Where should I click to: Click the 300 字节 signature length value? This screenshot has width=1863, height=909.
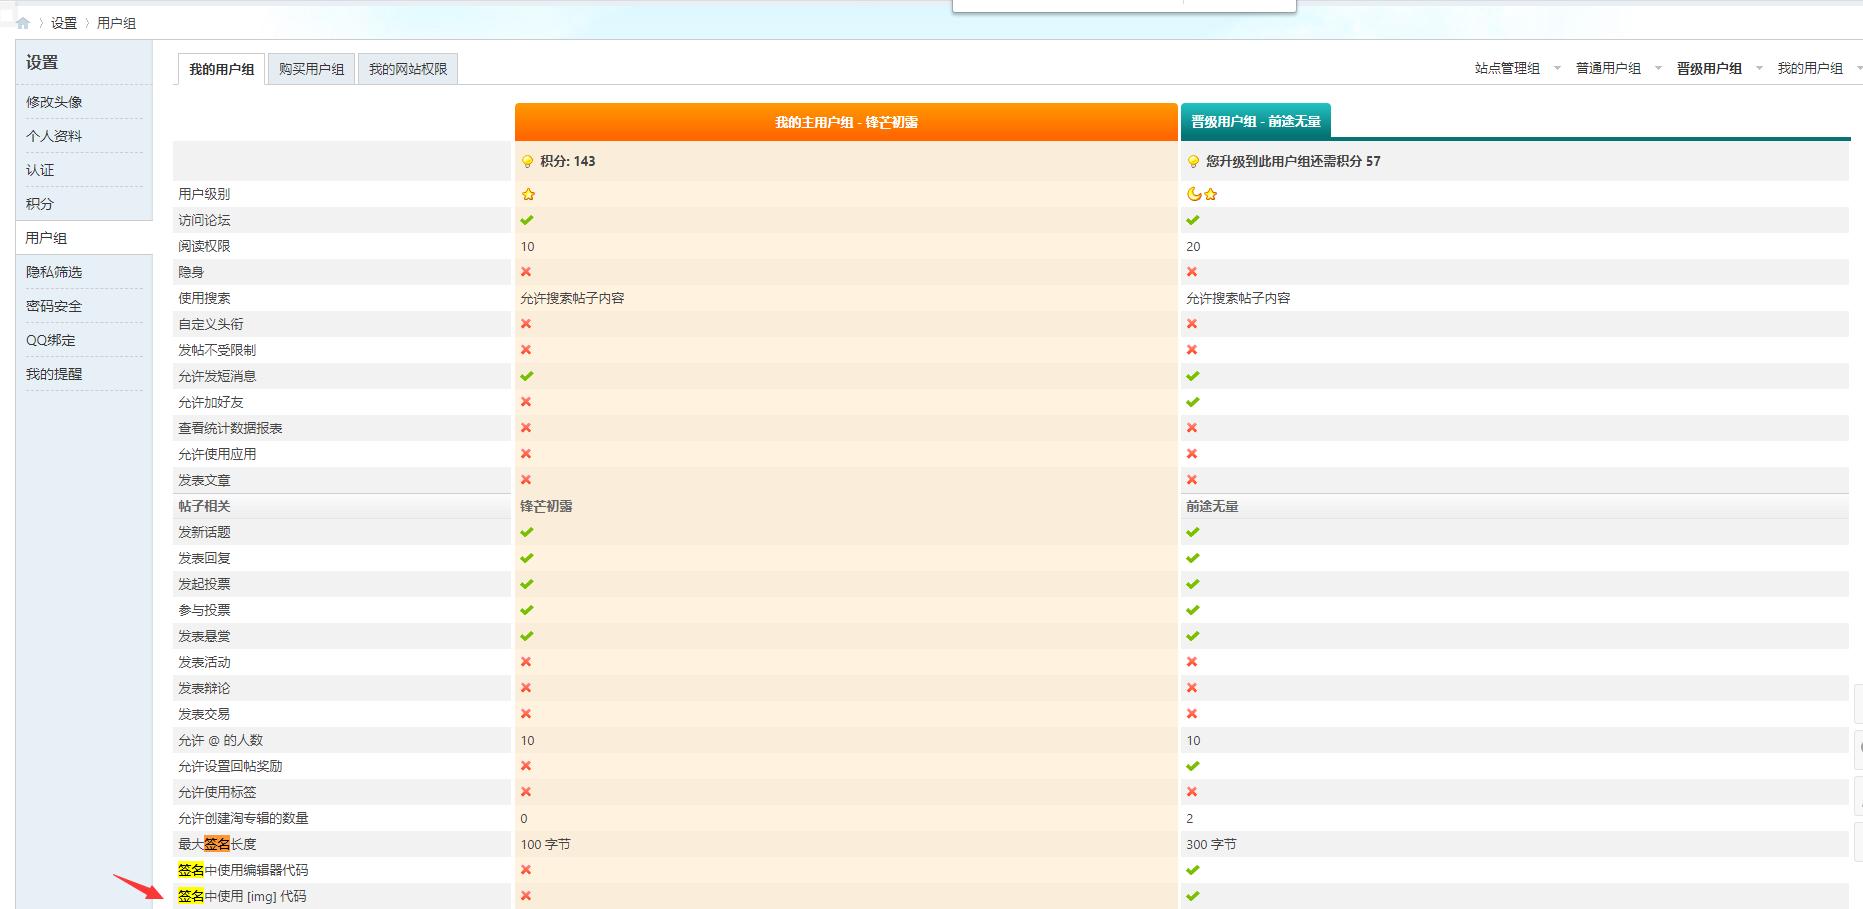point(1211,844)
